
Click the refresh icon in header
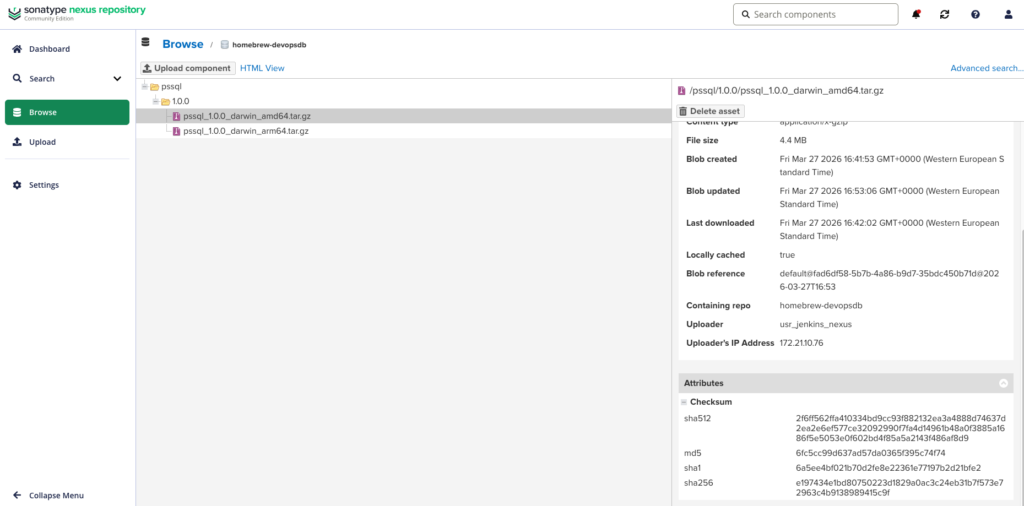pos(945,15)
